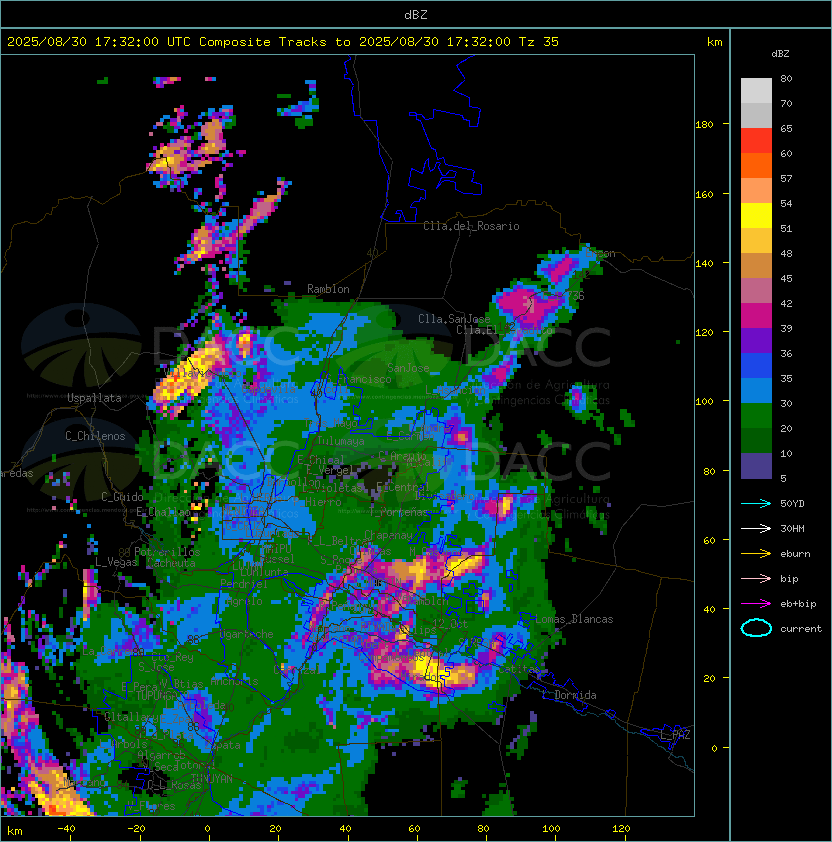Click the 'C_Guido' map label
The width and height of the screenshot is (832, 842).
pos(122,497)
